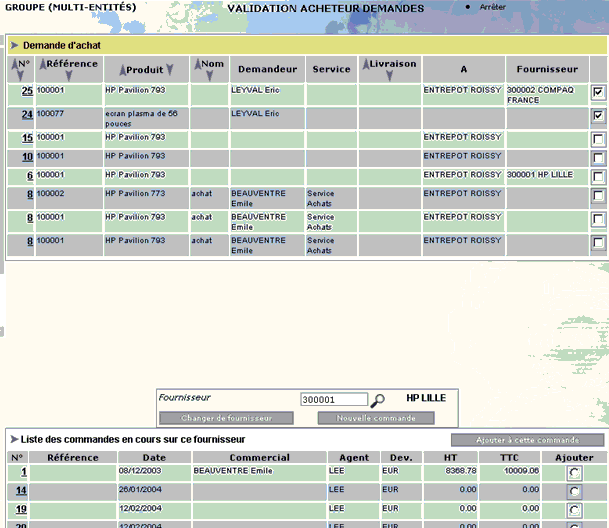The height and width of the screenshot is (528, 609).
Task: Click the Ajouter à cette commande button
Action: tap(527, 440)
